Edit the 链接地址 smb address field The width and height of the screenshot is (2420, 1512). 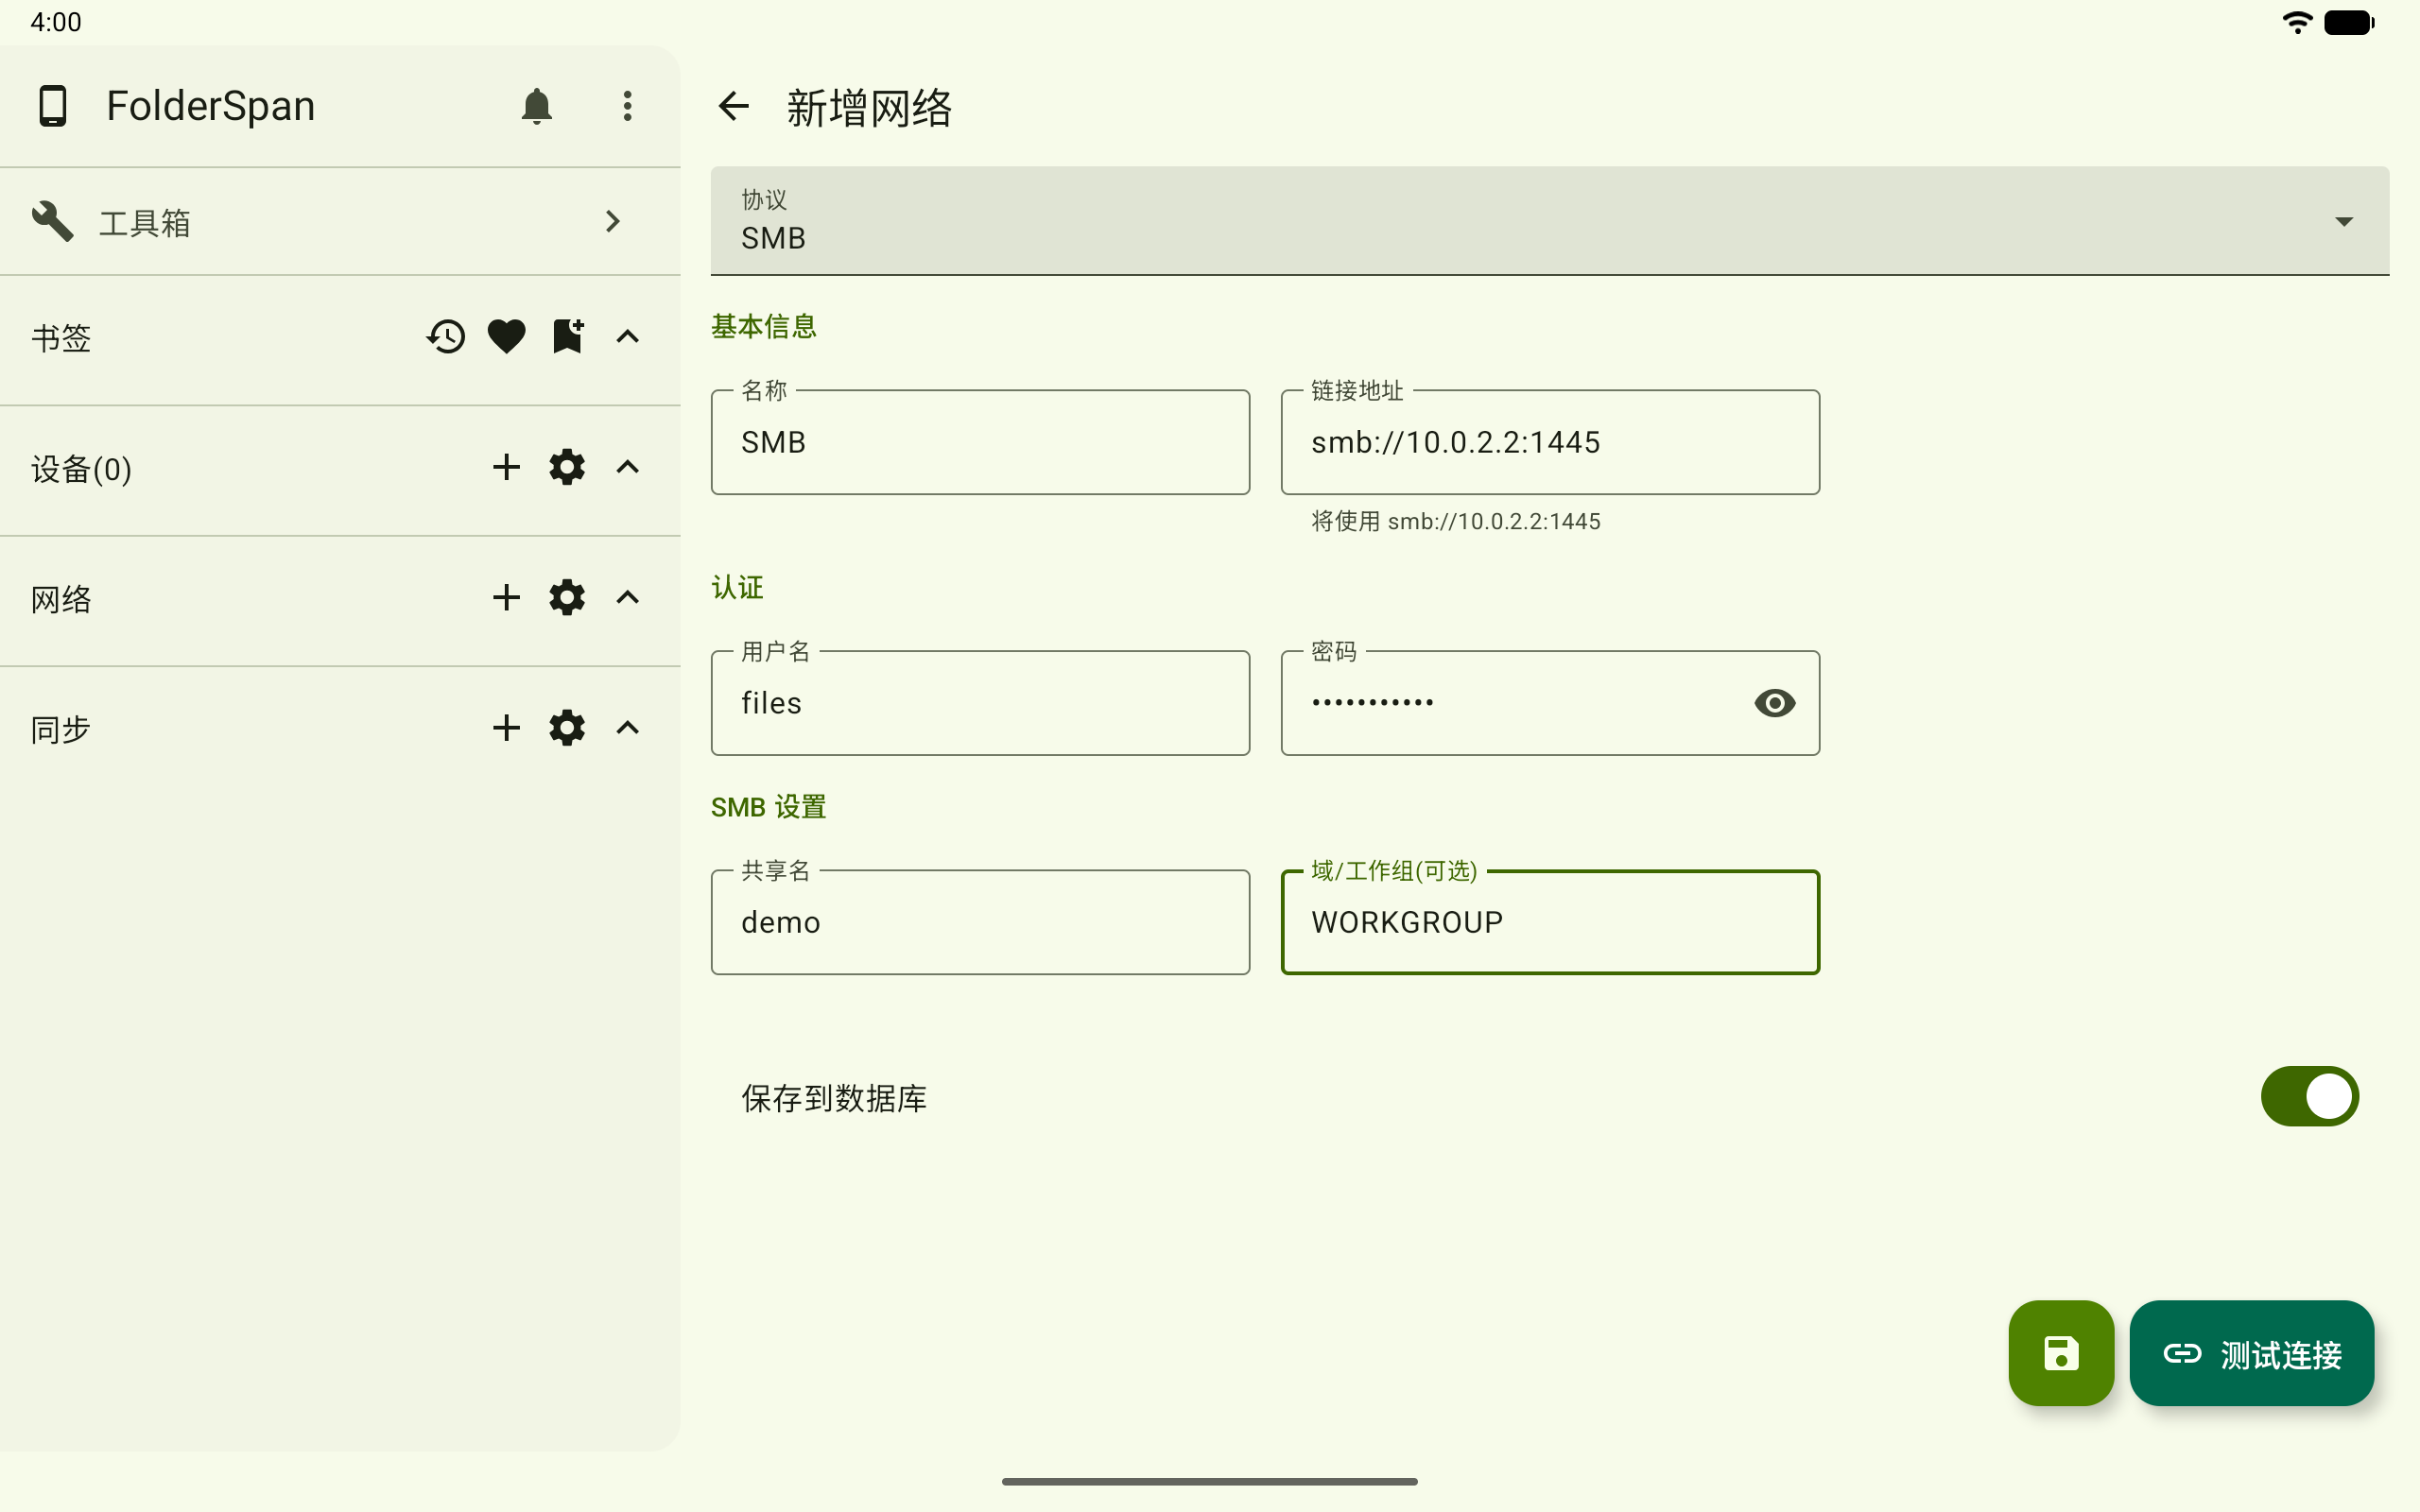point(1550,442)
